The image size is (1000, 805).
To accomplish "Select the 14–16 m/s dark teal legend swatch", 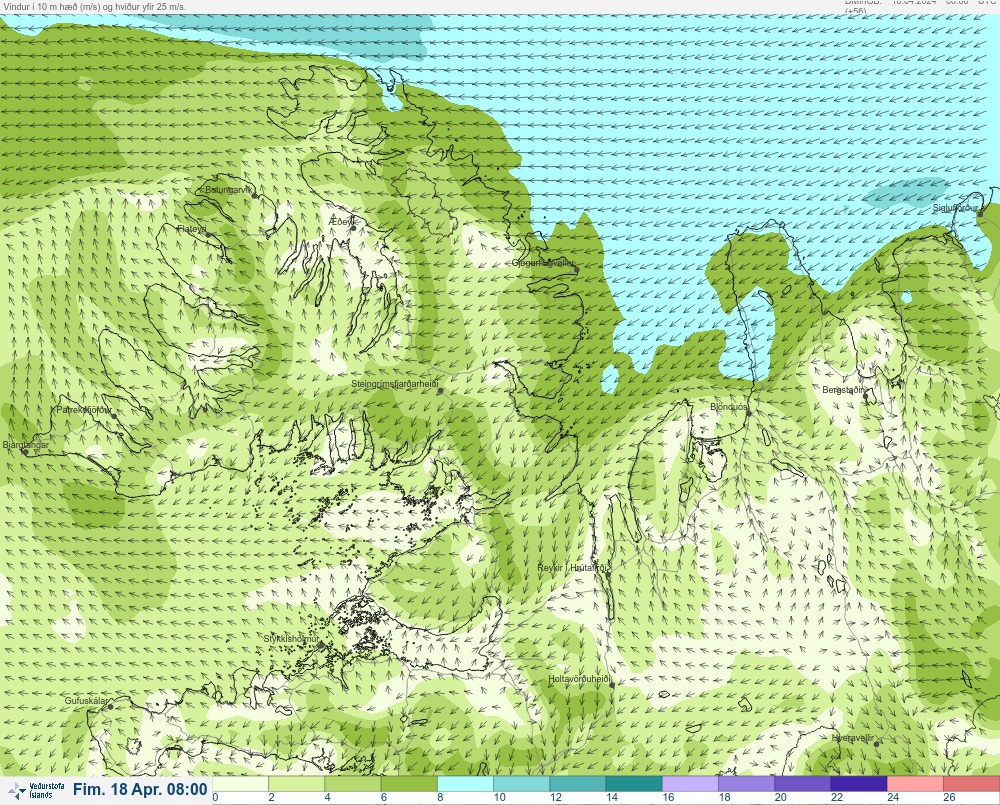I will 634,783.
